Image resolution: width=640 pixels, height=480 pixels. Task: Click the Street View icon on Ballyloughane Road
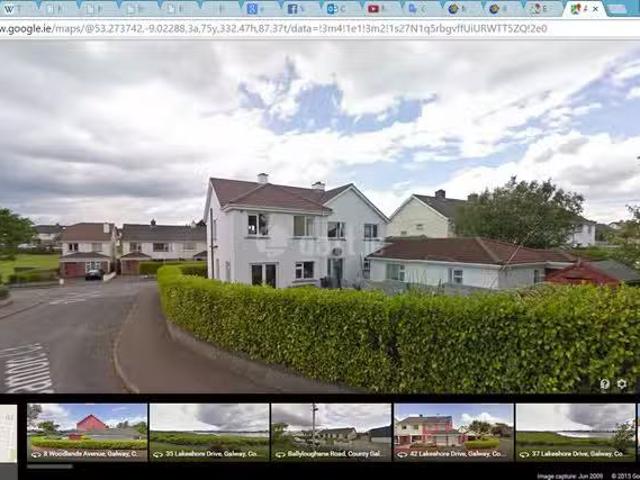tap(280, 454)
